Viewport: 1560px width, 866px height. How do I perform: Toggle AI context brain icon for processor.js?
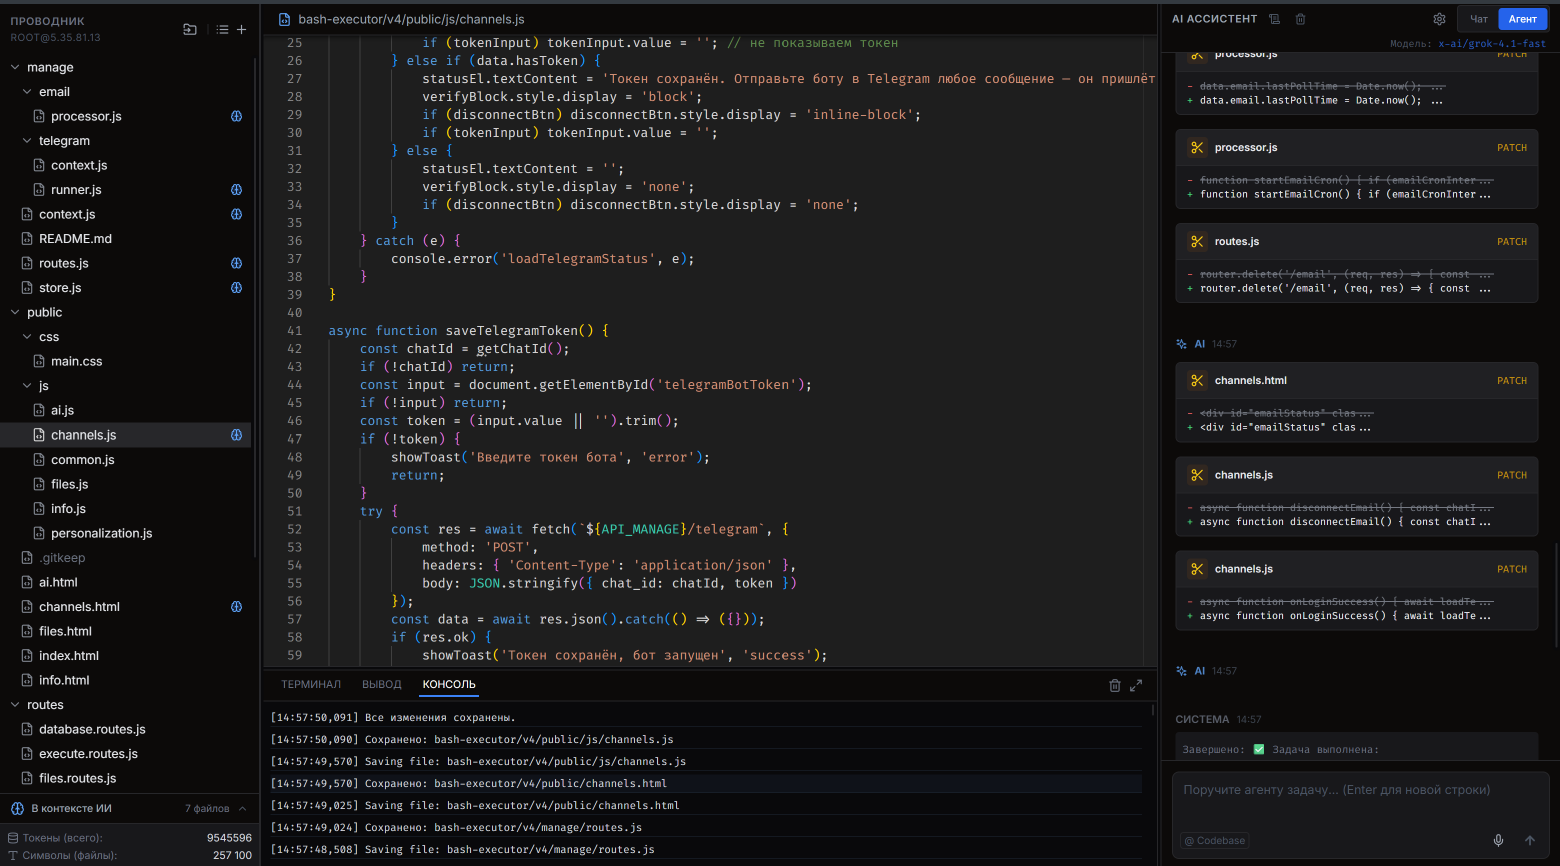click(237, 116)
